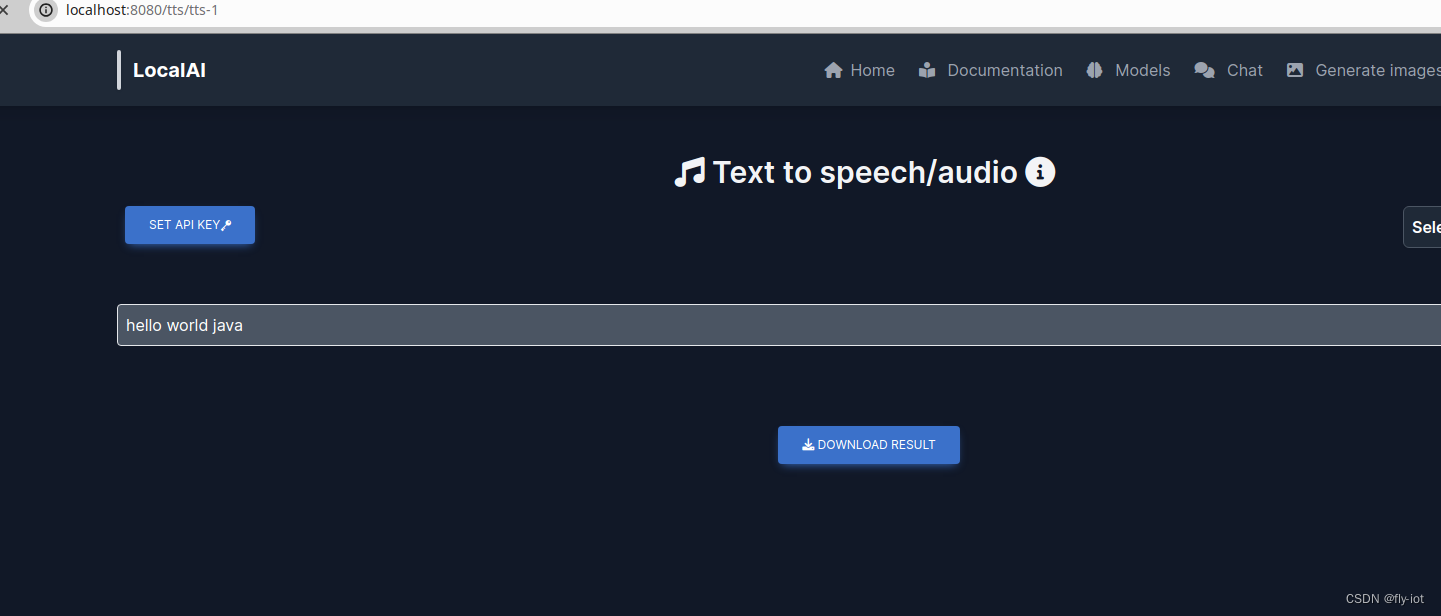Open the Home page link
Image resolution: width=1441 pixels, height=616 pixels.
point(859,70)
